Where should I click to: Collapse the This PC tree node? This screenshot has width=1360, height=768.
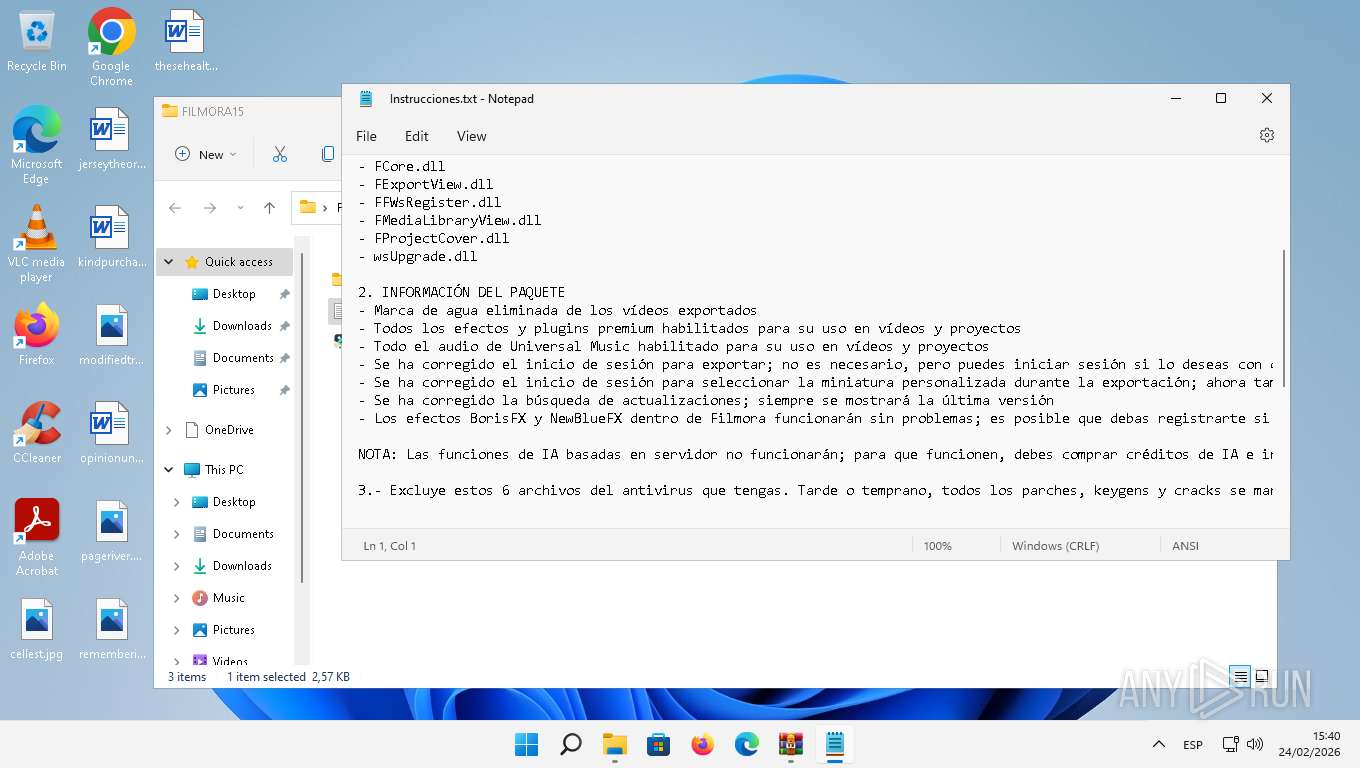168,470
